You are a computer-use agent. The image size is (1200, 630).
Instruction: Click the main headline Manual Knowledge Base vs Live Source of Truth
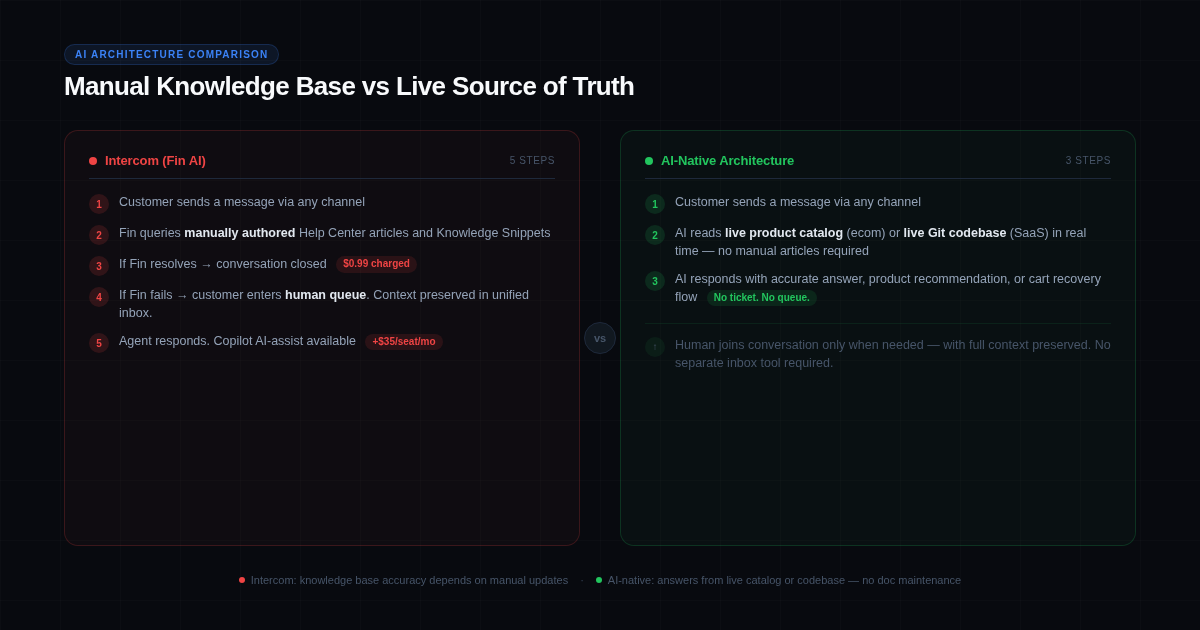click(349, 86)
